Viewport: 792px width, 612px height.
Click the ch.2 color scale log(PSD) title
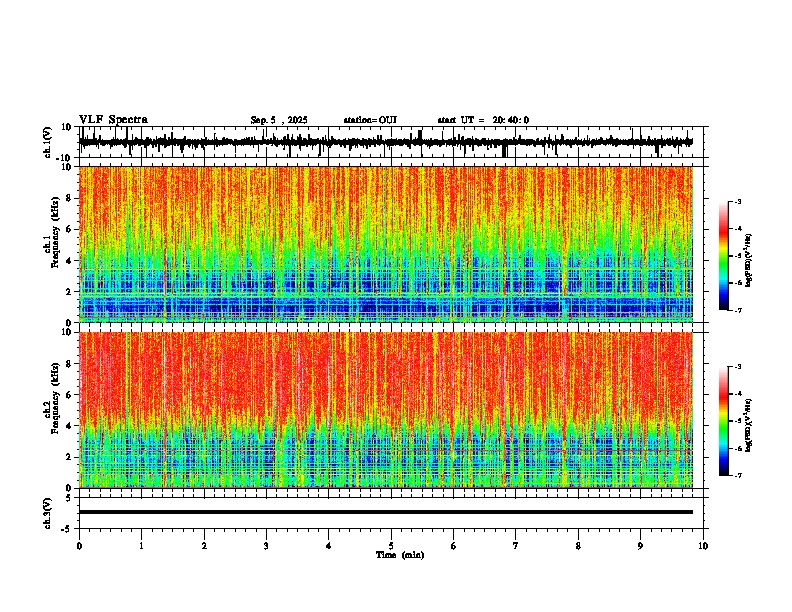pyautogui.click(x=749, y=425)
